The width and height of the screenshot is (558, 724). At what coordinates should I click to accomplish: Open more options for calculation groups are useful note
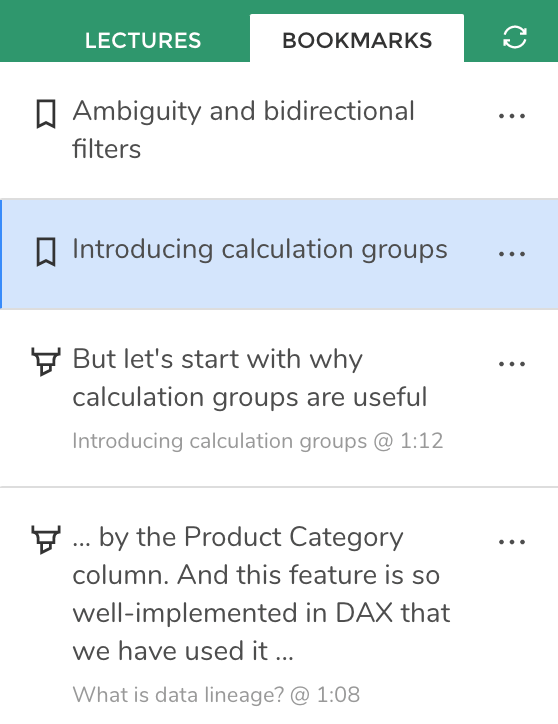pyautogui.click(x=512, y=364)
